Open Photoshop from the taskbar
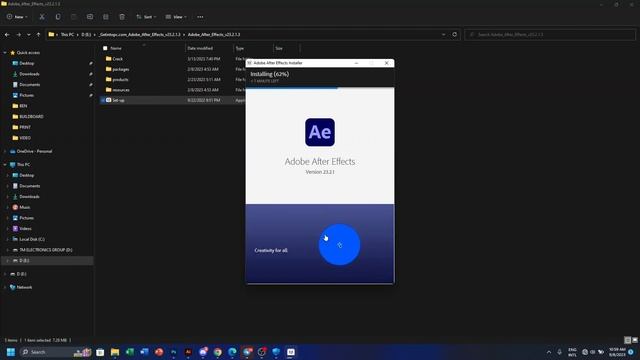Image resolution: width=640 pixels, height=360 pixels. (174, 352)
